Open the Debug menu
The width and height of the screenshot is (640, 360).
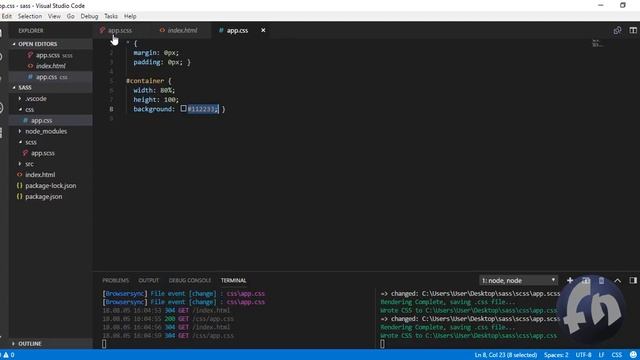[89, 16]
